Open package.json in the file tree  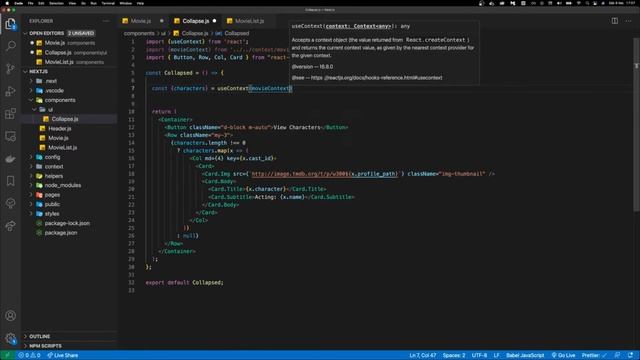pos(61,233)
